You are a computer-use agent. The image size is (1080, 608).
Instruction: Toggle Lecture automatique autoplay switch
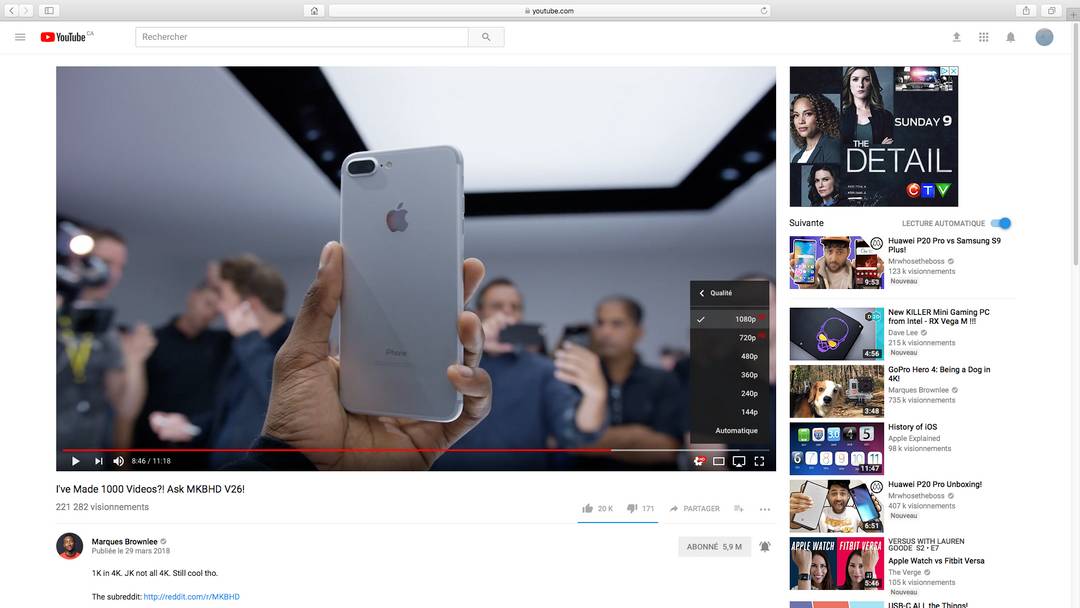point(1001,223)
